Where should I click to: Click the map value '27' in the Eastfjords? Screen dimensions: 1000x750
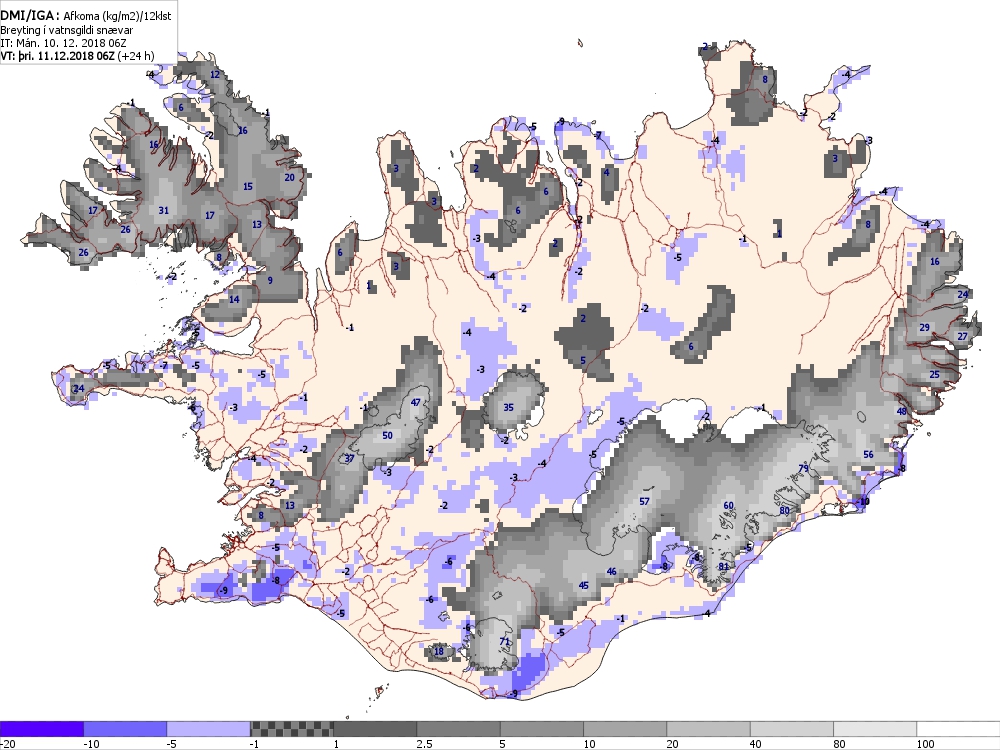(x=962, y=337)
